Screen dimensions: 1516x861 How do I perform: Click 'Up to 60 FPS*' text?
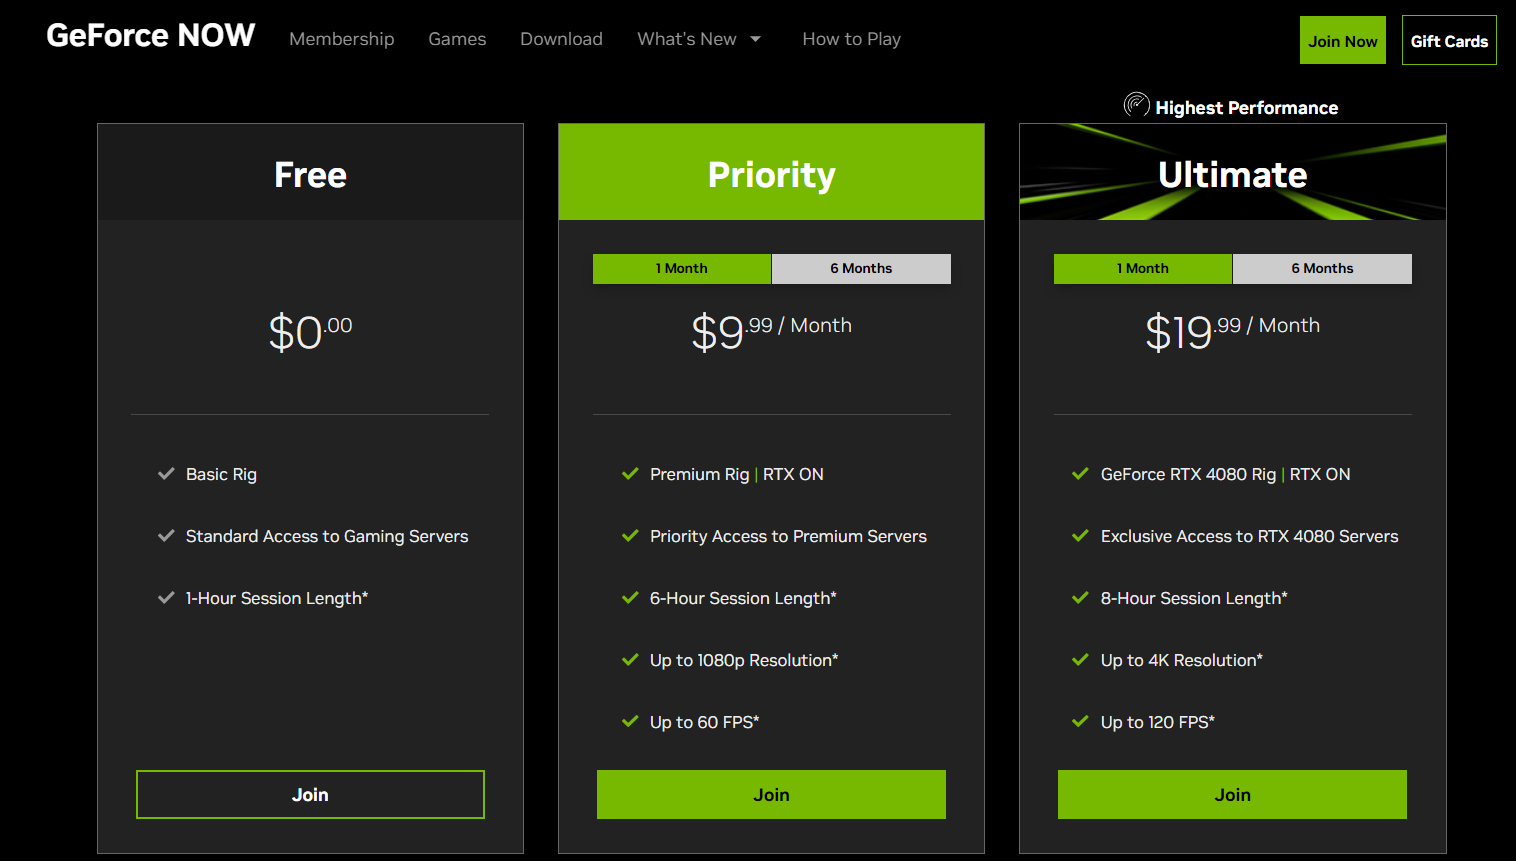[705, 722]
